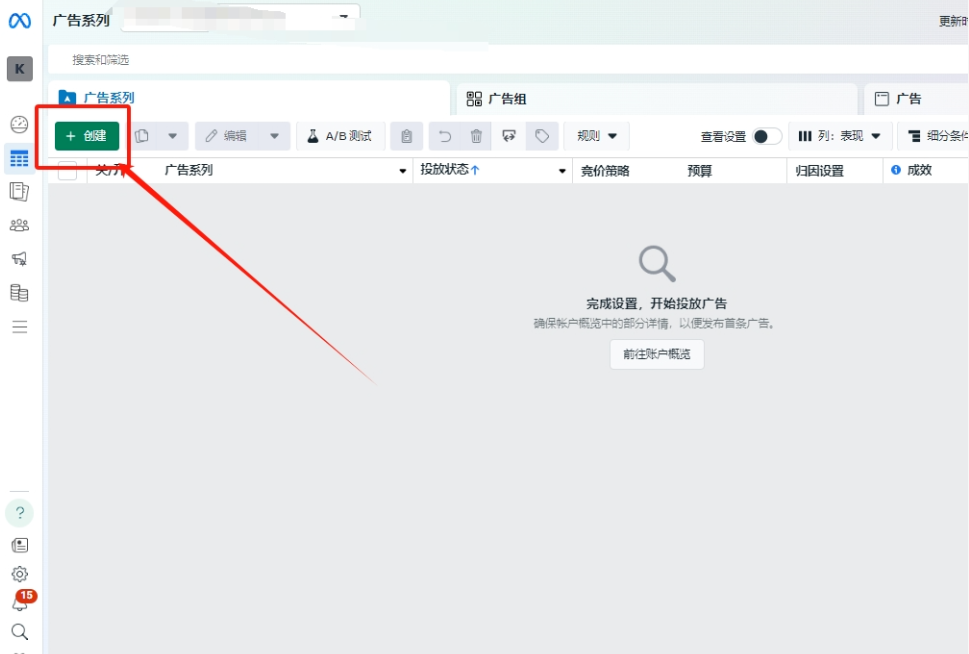Screen dimensions: 969x654
Task: Open the all tools hamburger menu
Action: click(20, 326)
